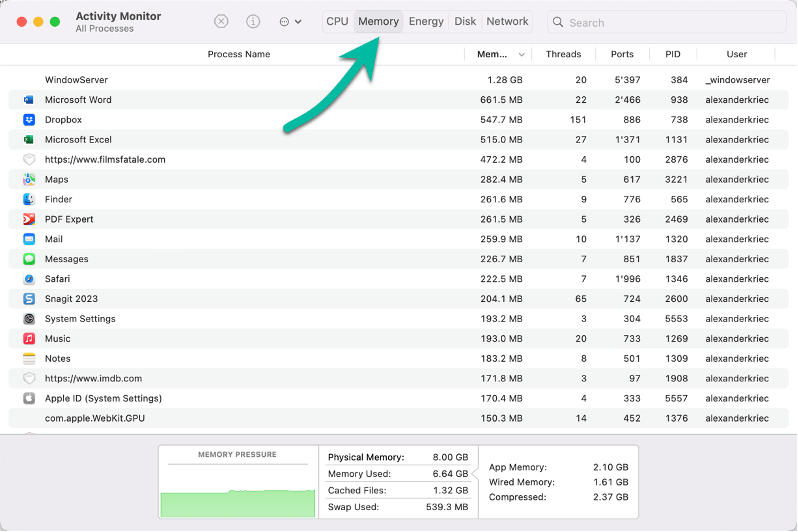The image size is (798, 532).
Task: Click the Swap Used 539.3 MB entry
Action: (398, 507)
